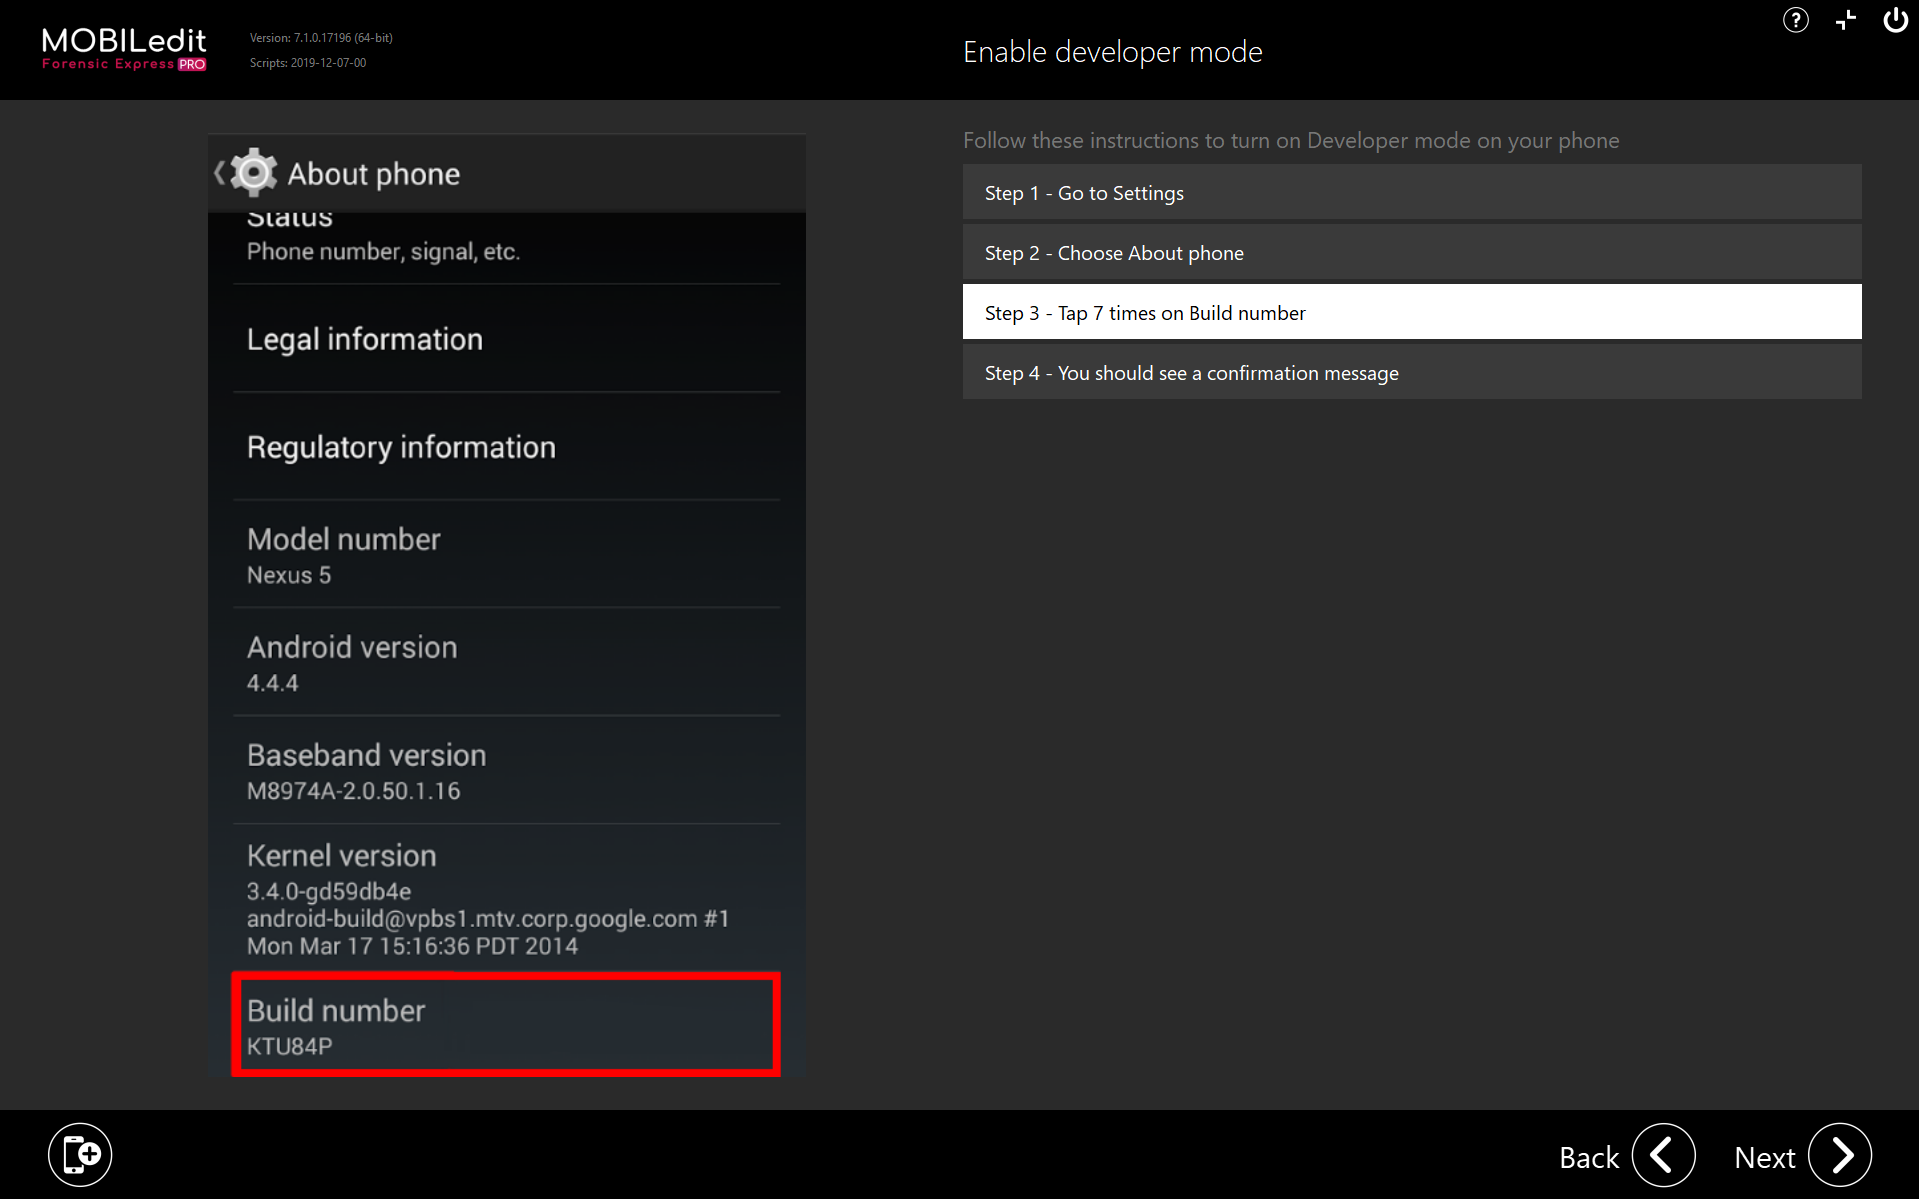Click the About phone header title

374,174
